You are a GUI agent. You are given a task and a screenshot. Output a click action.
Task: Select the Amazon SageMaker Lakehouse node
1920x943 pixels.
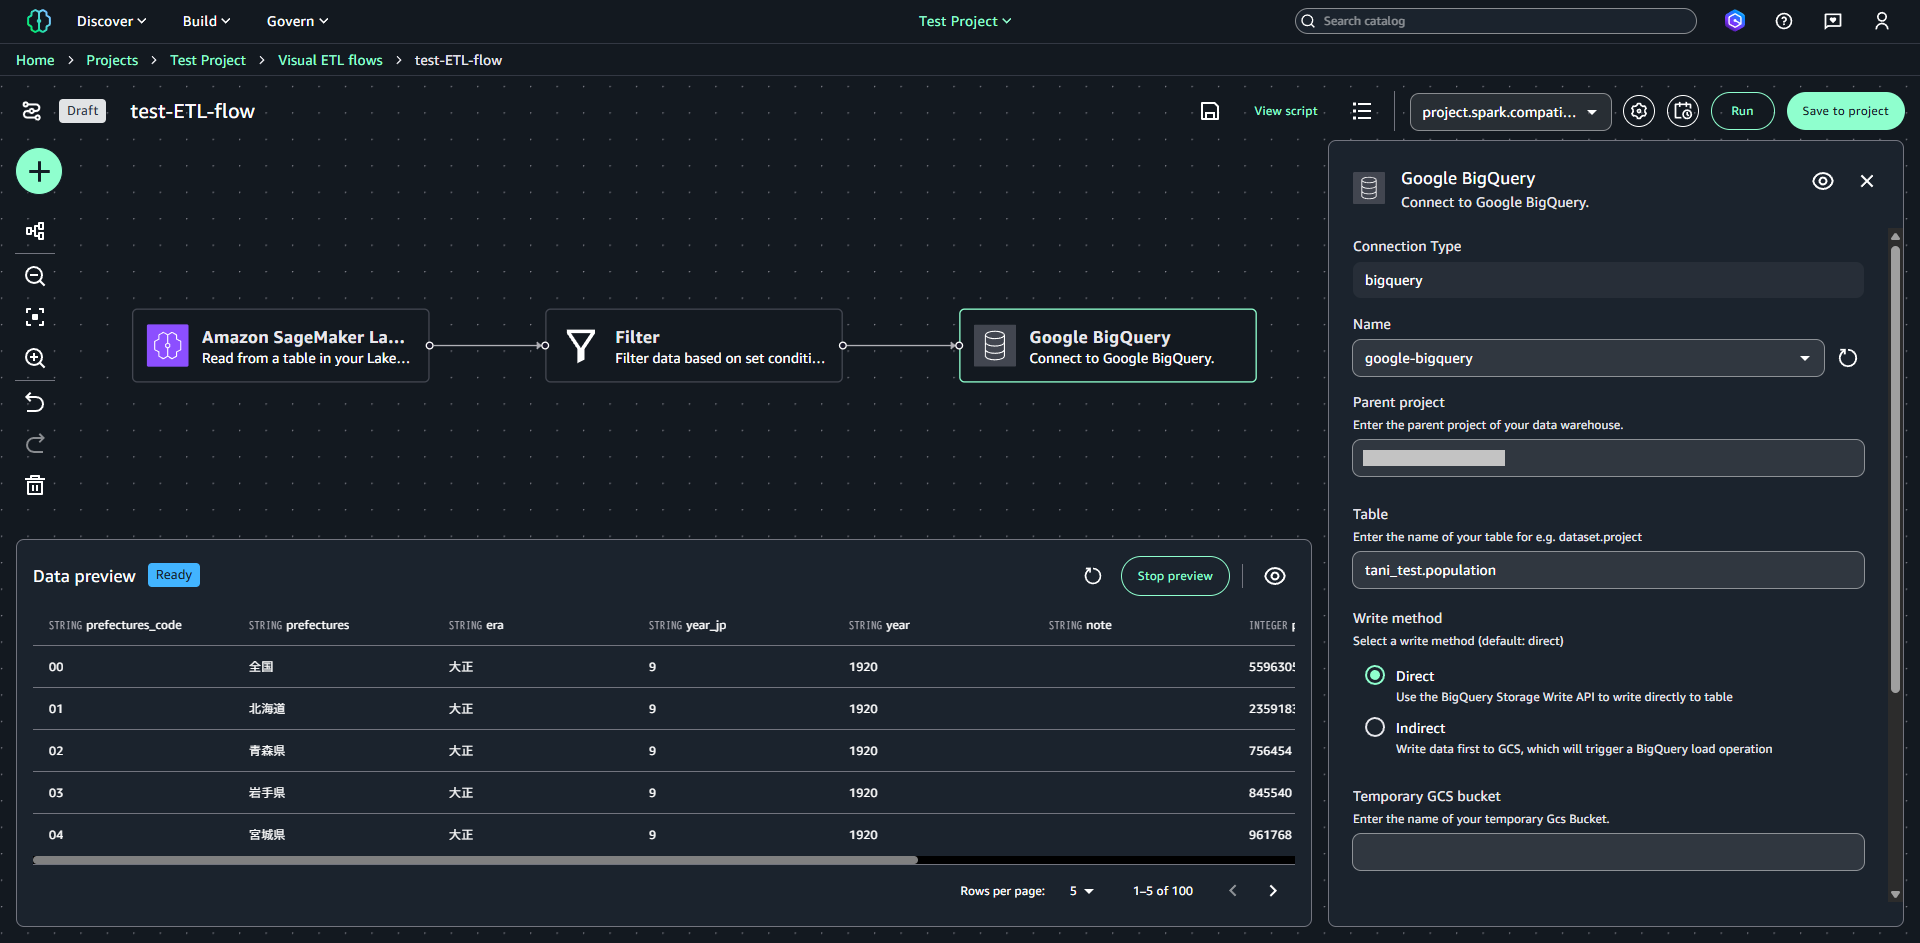(281, 346)
